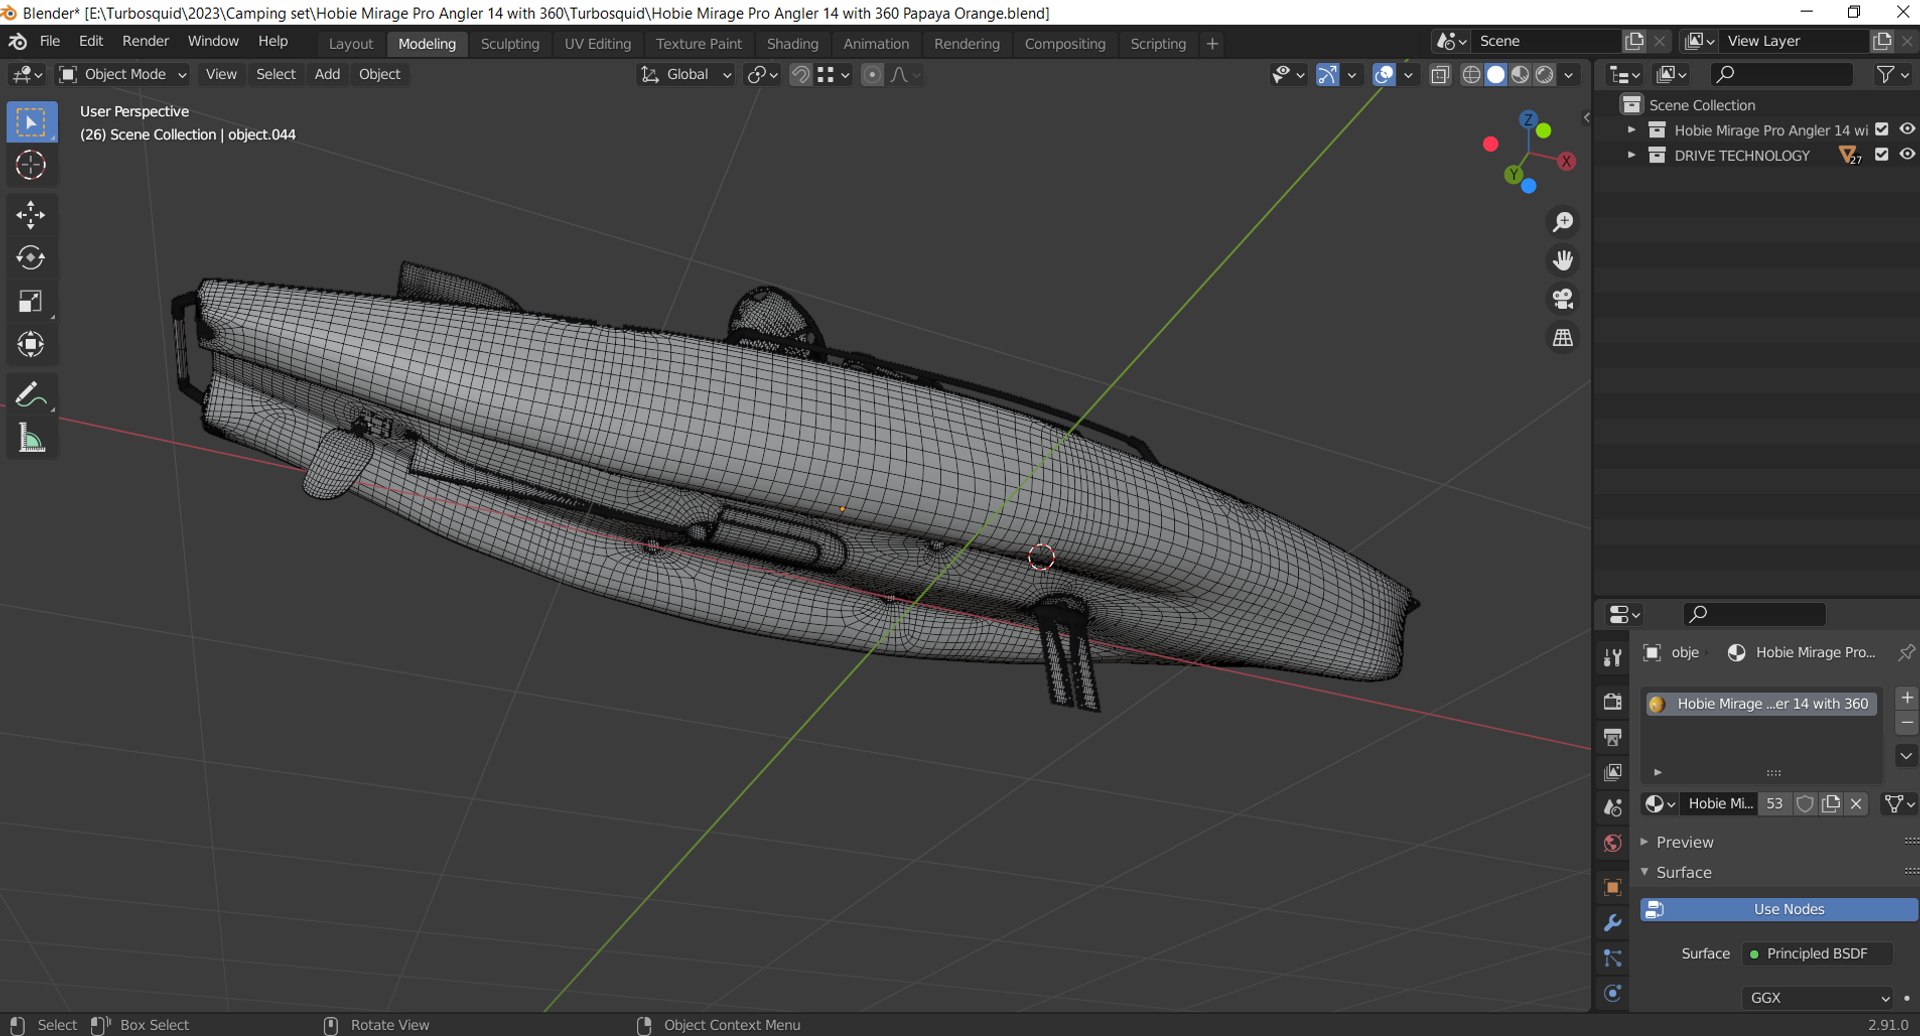This screenshot has height=1036, width=1920.
Task: Click the Scene name field
Action: (x=1545, y=41)
